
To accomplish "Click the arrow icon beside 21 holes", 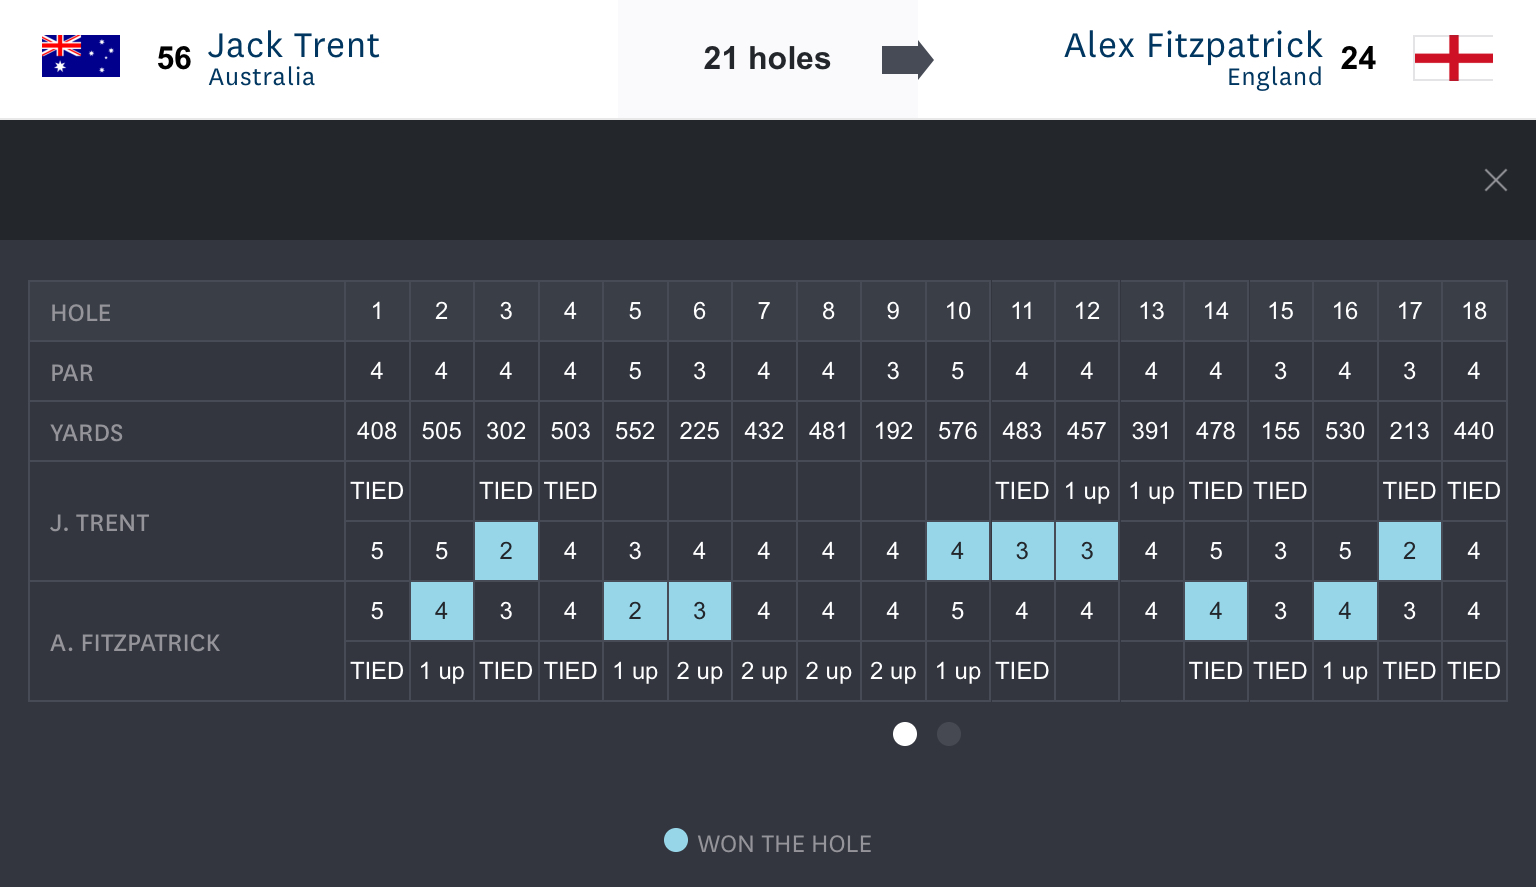I will click(x=906, y=60).
